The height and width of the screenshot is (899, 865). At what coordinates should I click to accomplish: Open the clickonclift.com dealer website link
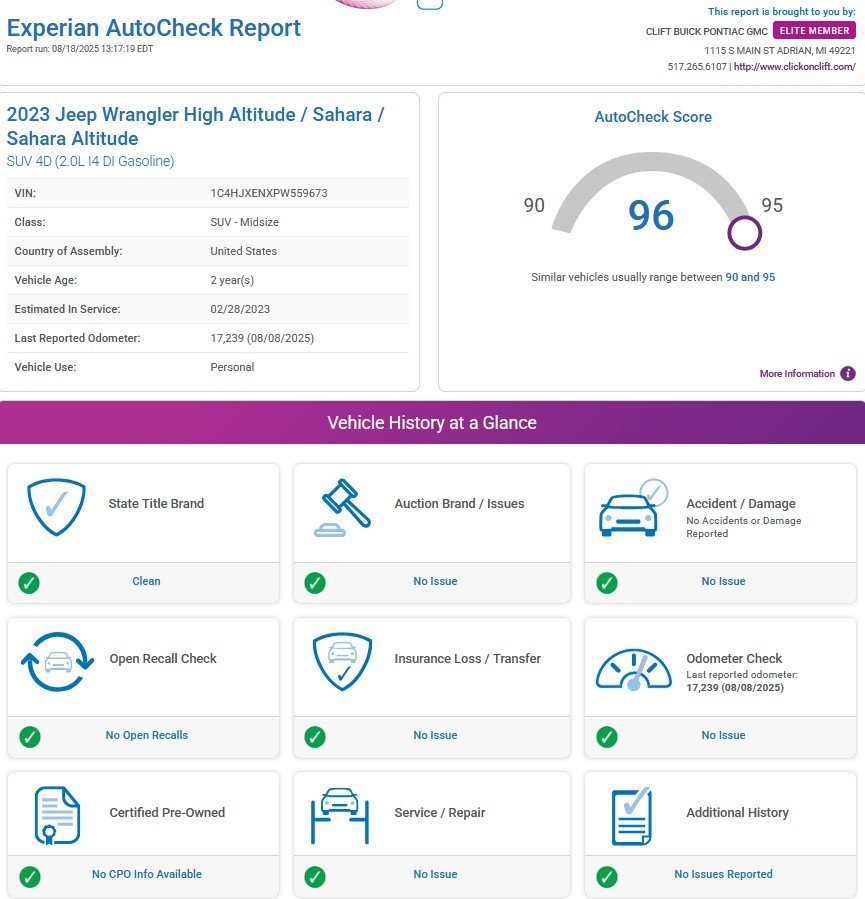pyautogui.click(x=795, y=67)
